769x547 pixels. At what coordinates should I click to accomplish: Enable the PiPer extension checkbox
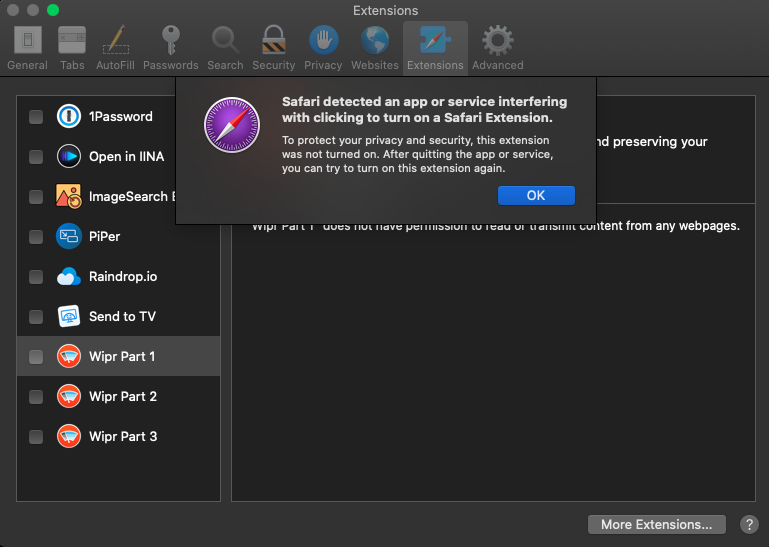(36, 237)
